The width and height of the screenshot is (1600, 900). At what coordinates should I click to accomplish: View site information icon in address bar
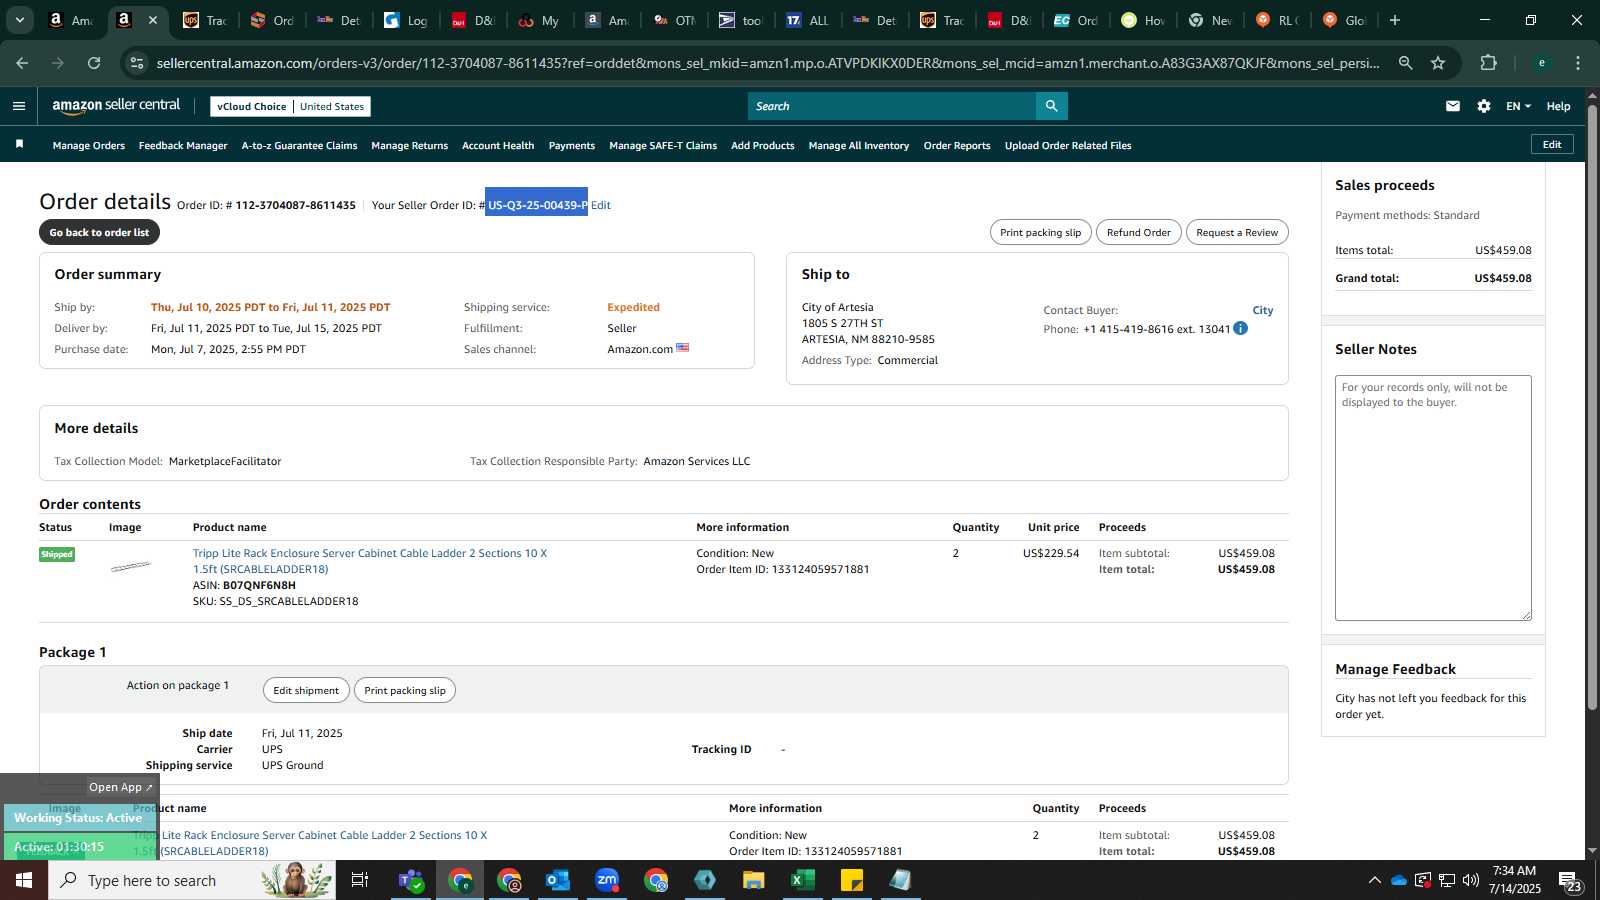coord(138,63)
